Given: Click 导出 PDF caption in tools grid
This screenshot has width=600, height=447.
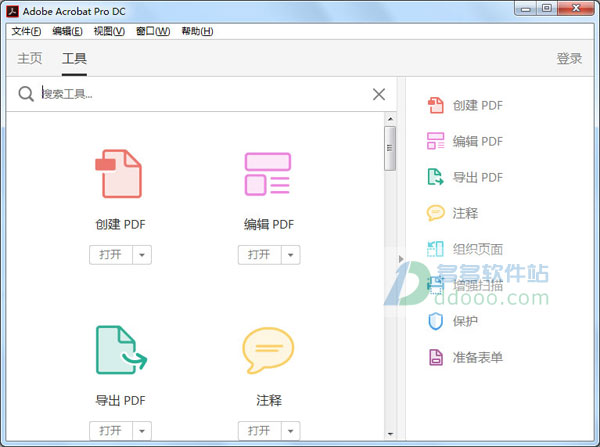Looking at the screenshot, I should (x=121, y=400).
